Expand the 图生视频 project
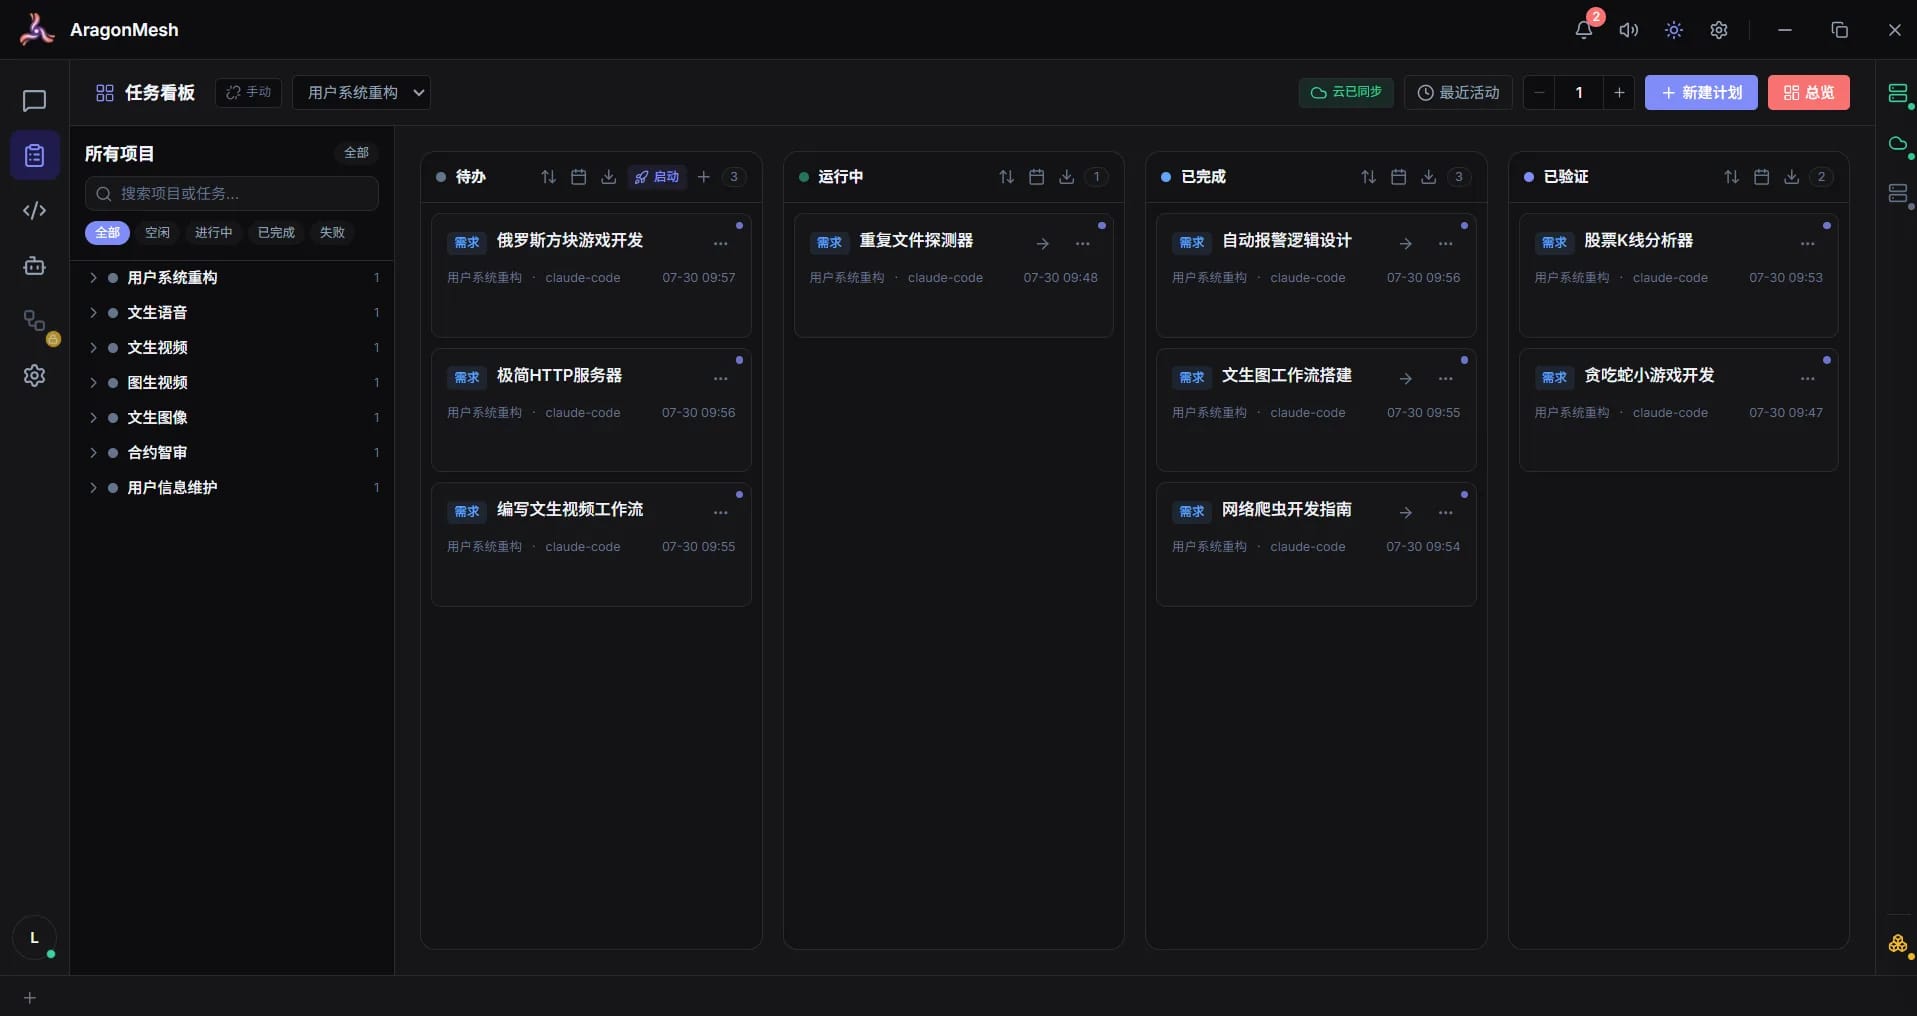The height and width of the screenshot is (1016, 1917). click(x=93, y=382)
